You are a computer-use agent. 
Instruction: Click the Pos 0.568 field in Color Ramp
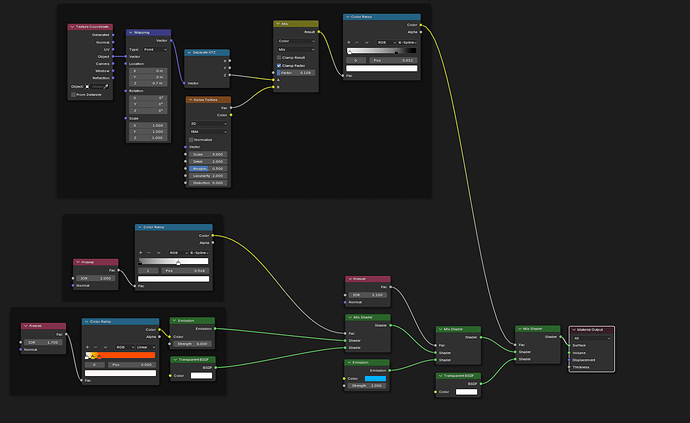[185, 271]
